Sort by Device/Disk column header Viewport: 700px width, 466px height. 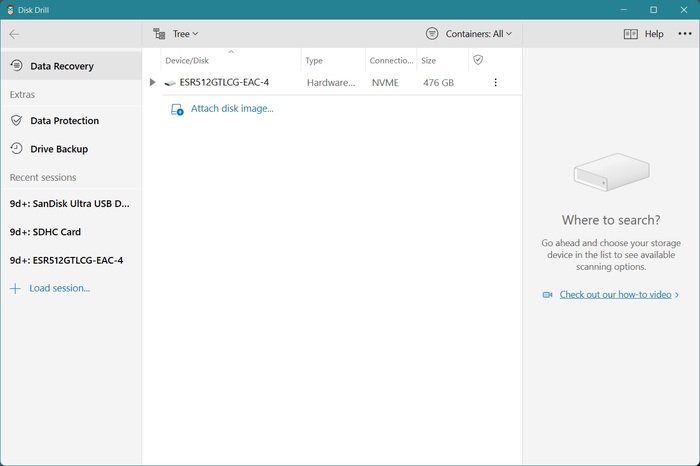point(187,61)
